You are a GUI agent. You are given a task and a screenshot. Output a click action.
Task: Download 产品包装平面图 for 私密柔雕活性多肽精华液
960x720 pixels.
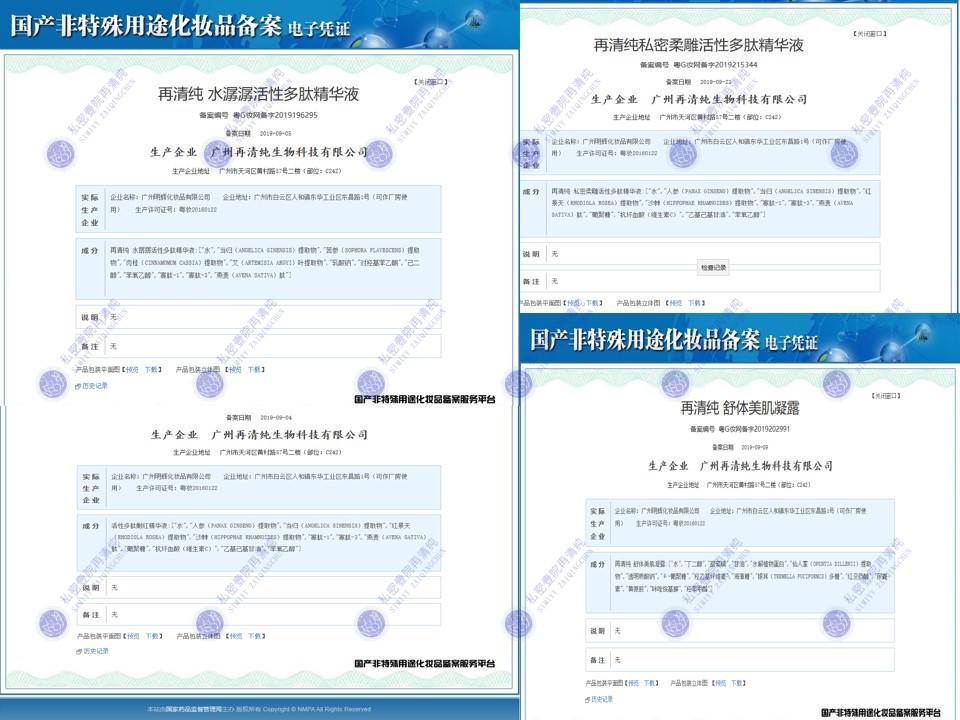[593, 303]
